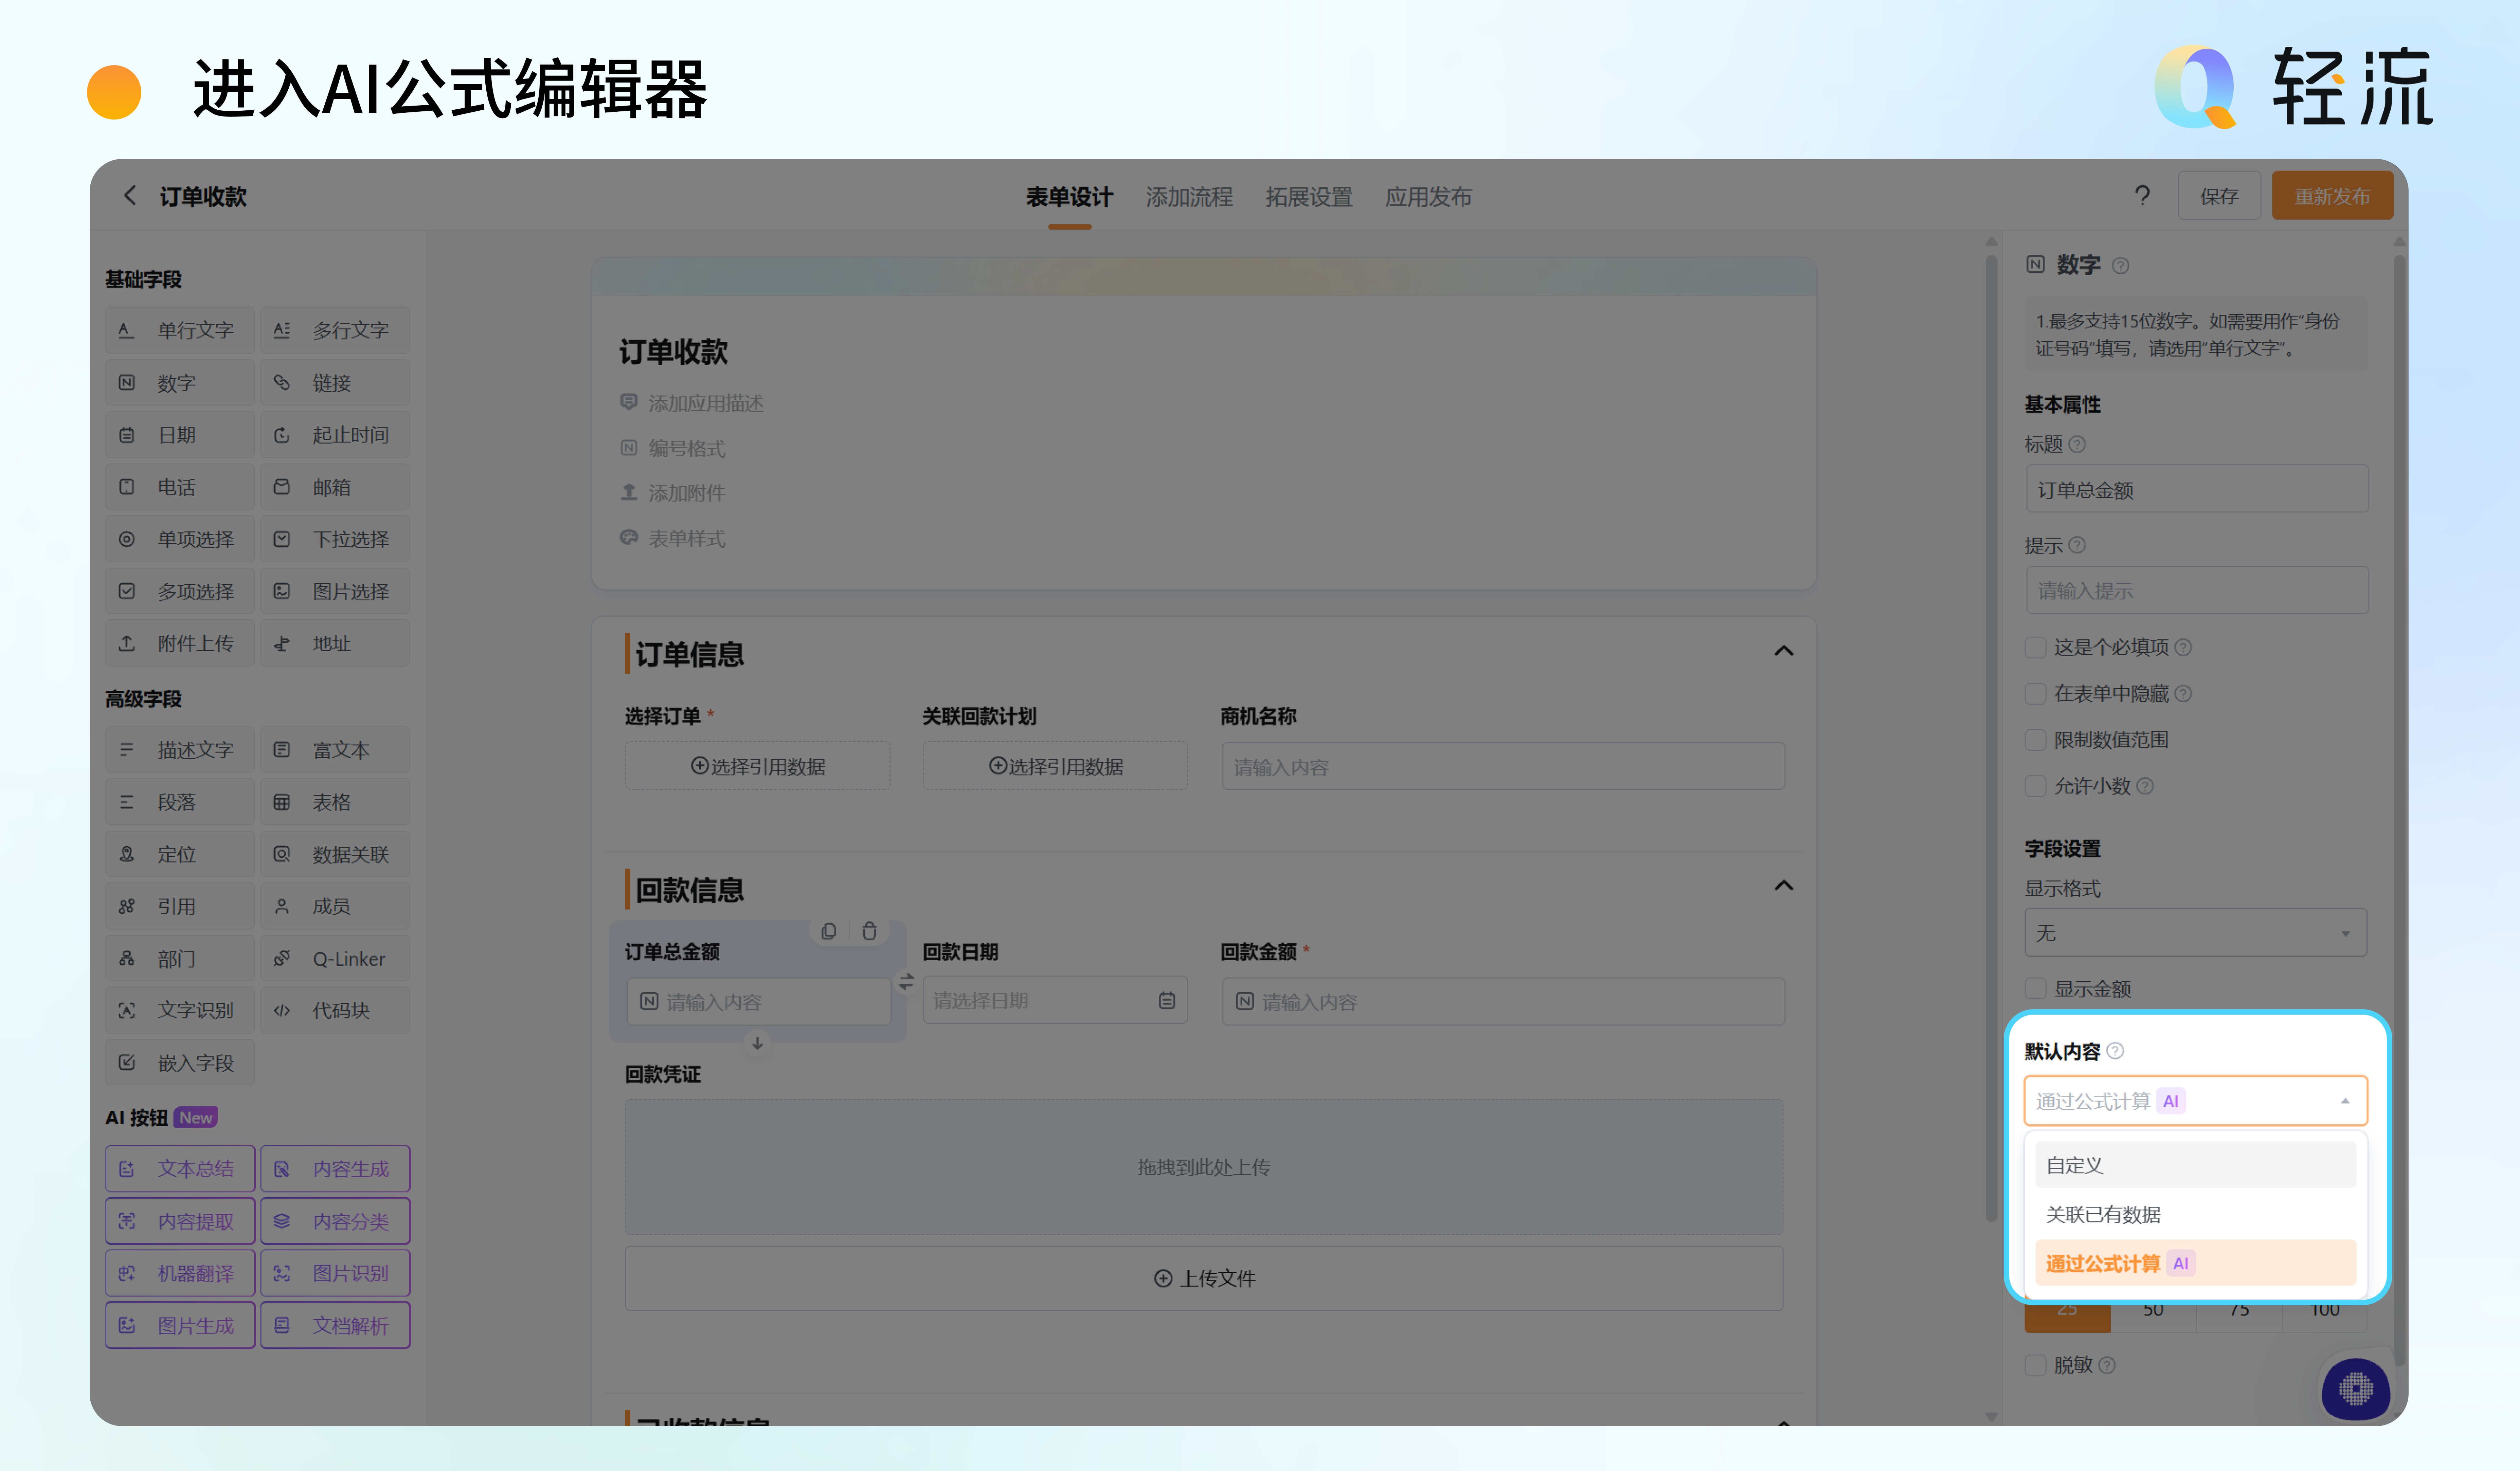Click the form canvas vertical scrollbar
This screenshot has width=2520, height=1471.
1991,738
